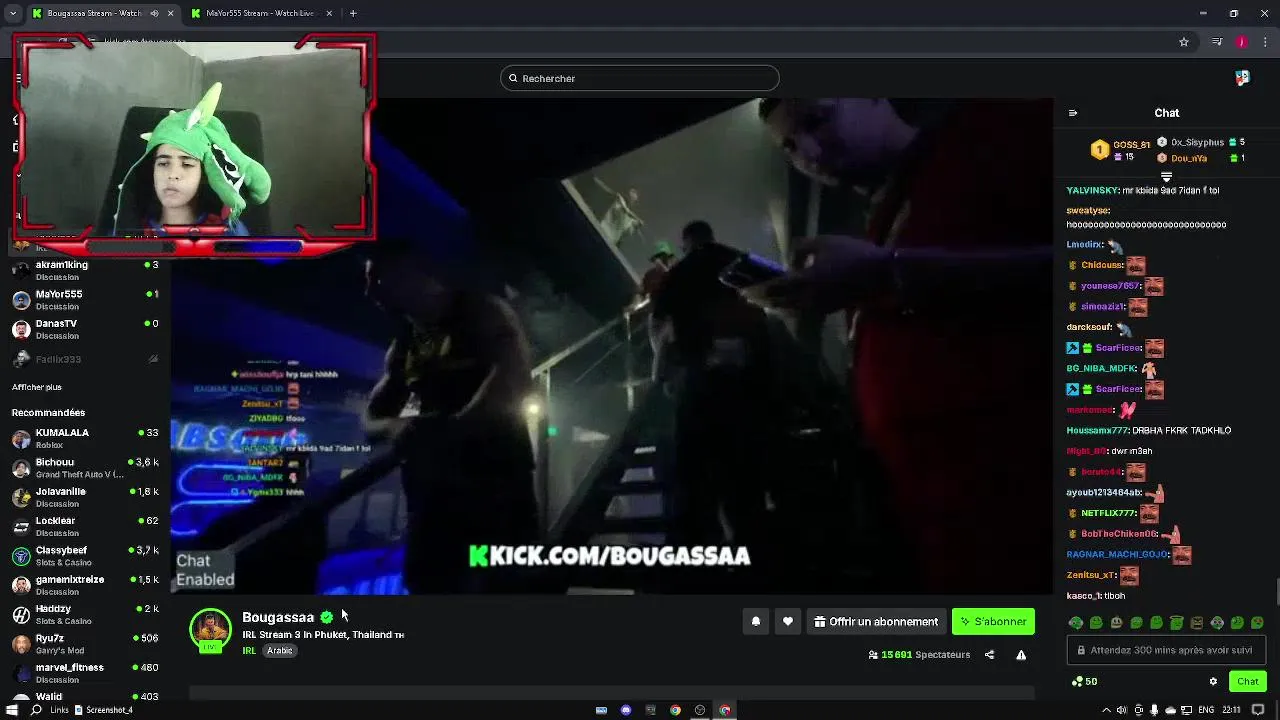Open the Chrome three-dot menu
Image resolution: width=1280 pixels, height=720 pixels.
pos(1264,42)
